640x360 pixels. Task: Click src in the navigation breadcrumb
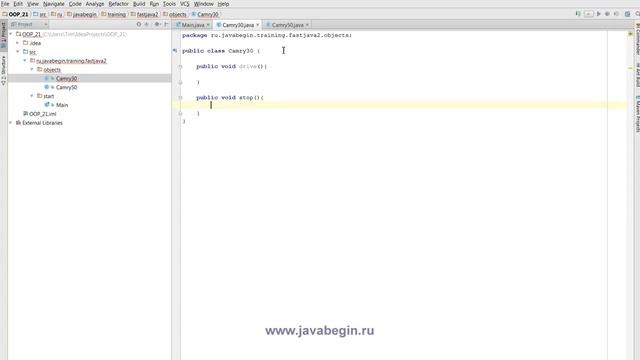pyautogui.click(x=40, y=14)
